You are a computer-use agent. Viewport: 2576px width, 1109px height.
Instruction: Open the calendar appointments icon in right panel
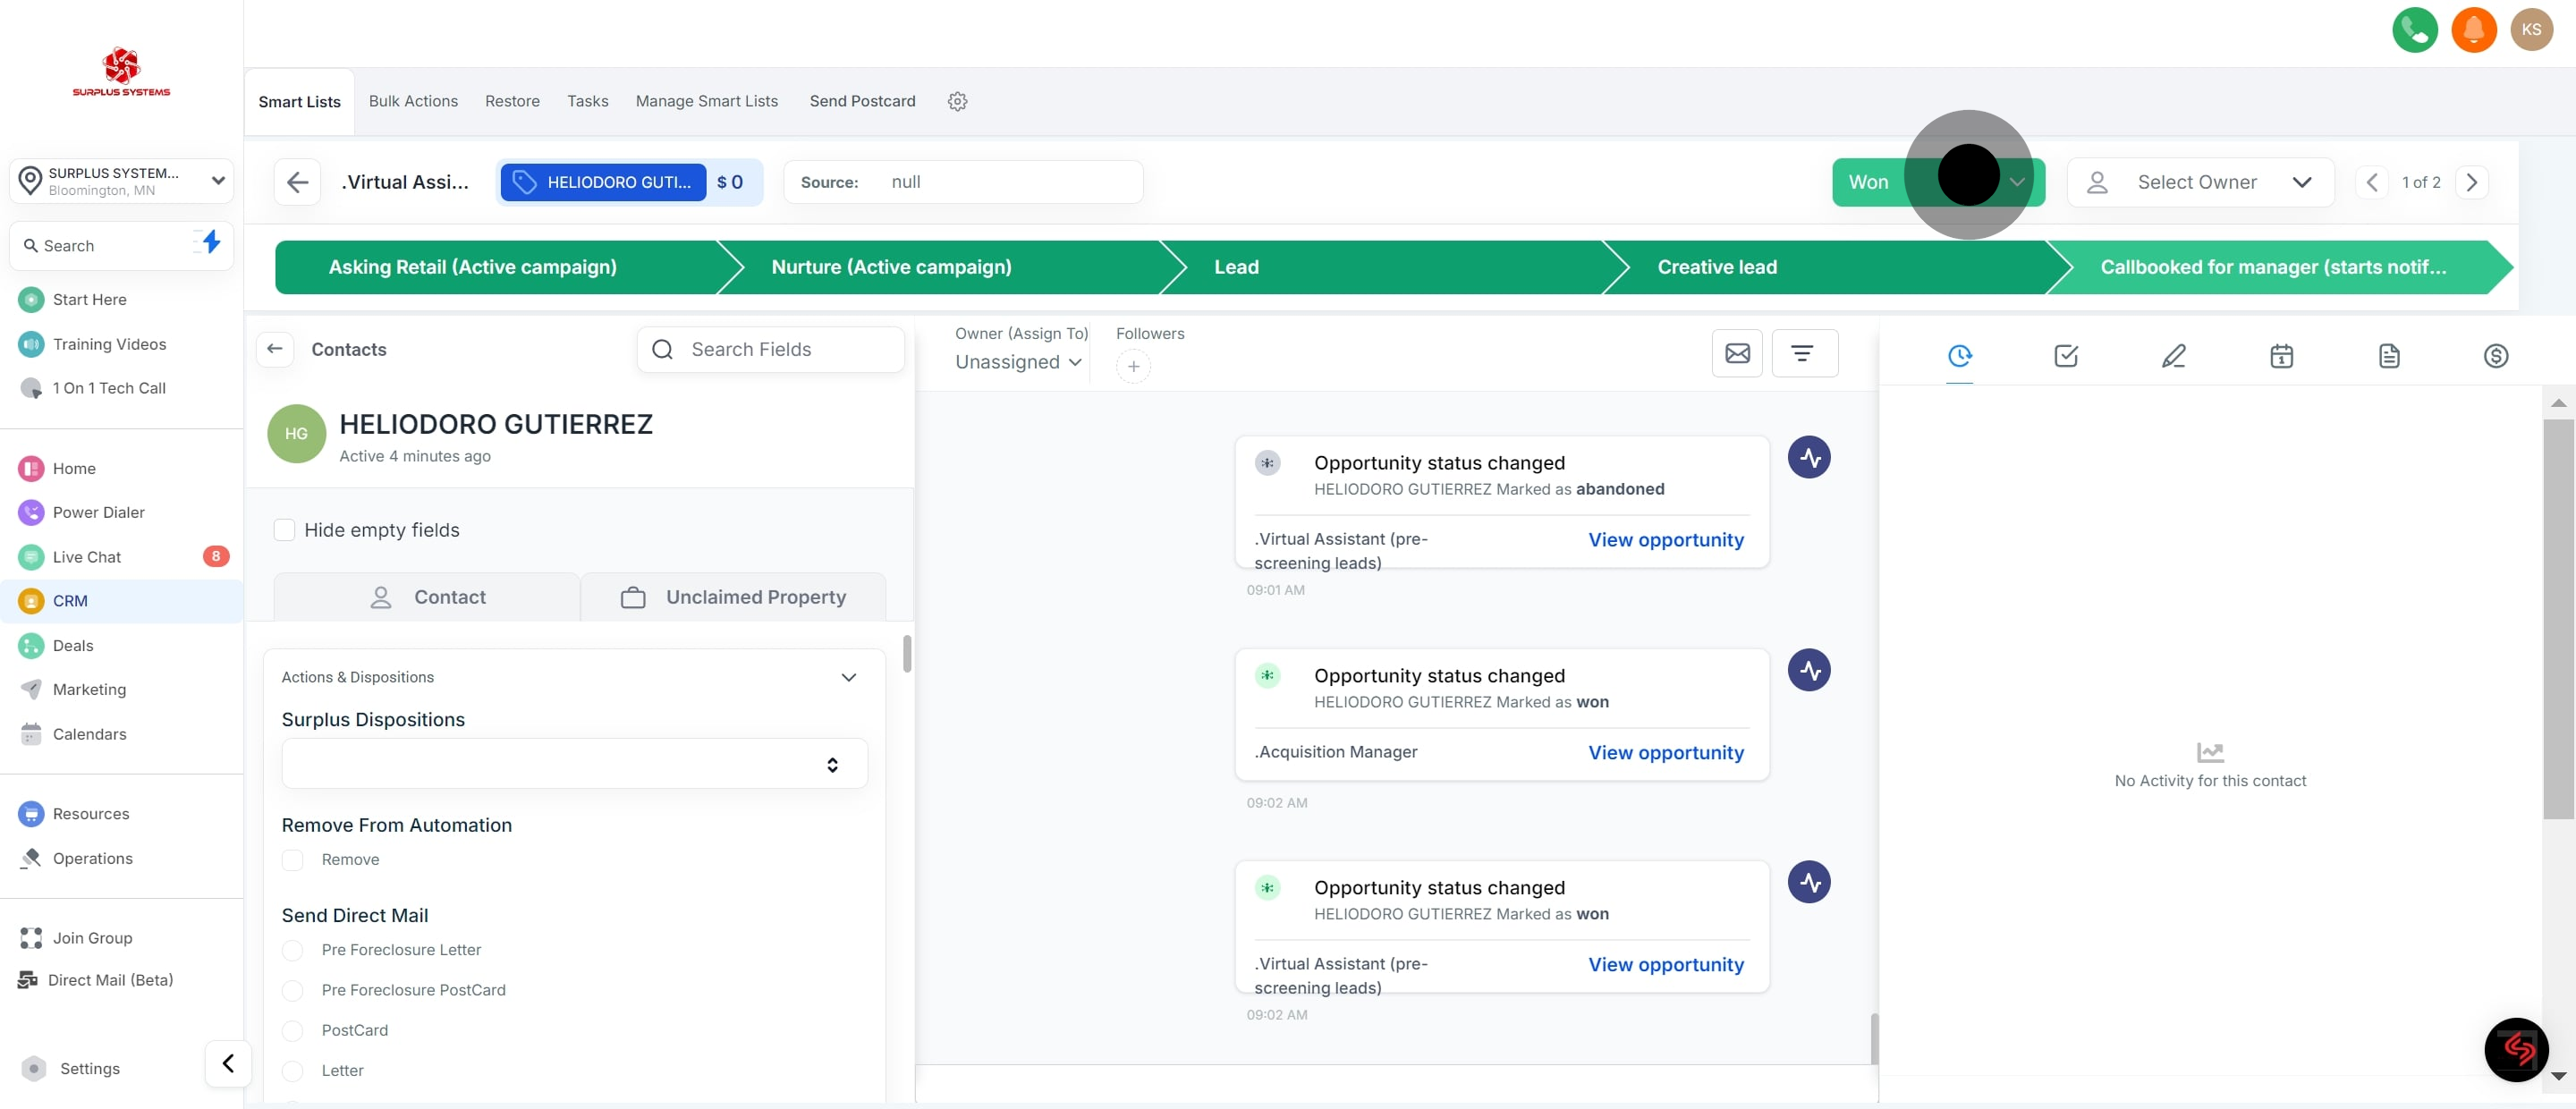pyautogui.click(x=2281, y=356)
